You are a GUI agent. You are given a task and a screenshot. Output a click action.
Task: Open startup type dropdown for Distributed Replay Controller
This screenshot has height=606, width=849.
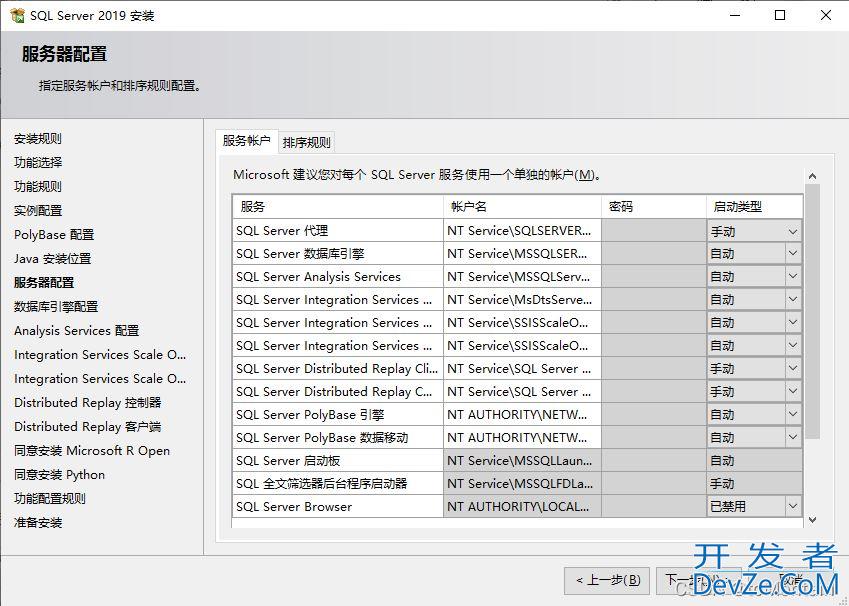tap(793, 392)
